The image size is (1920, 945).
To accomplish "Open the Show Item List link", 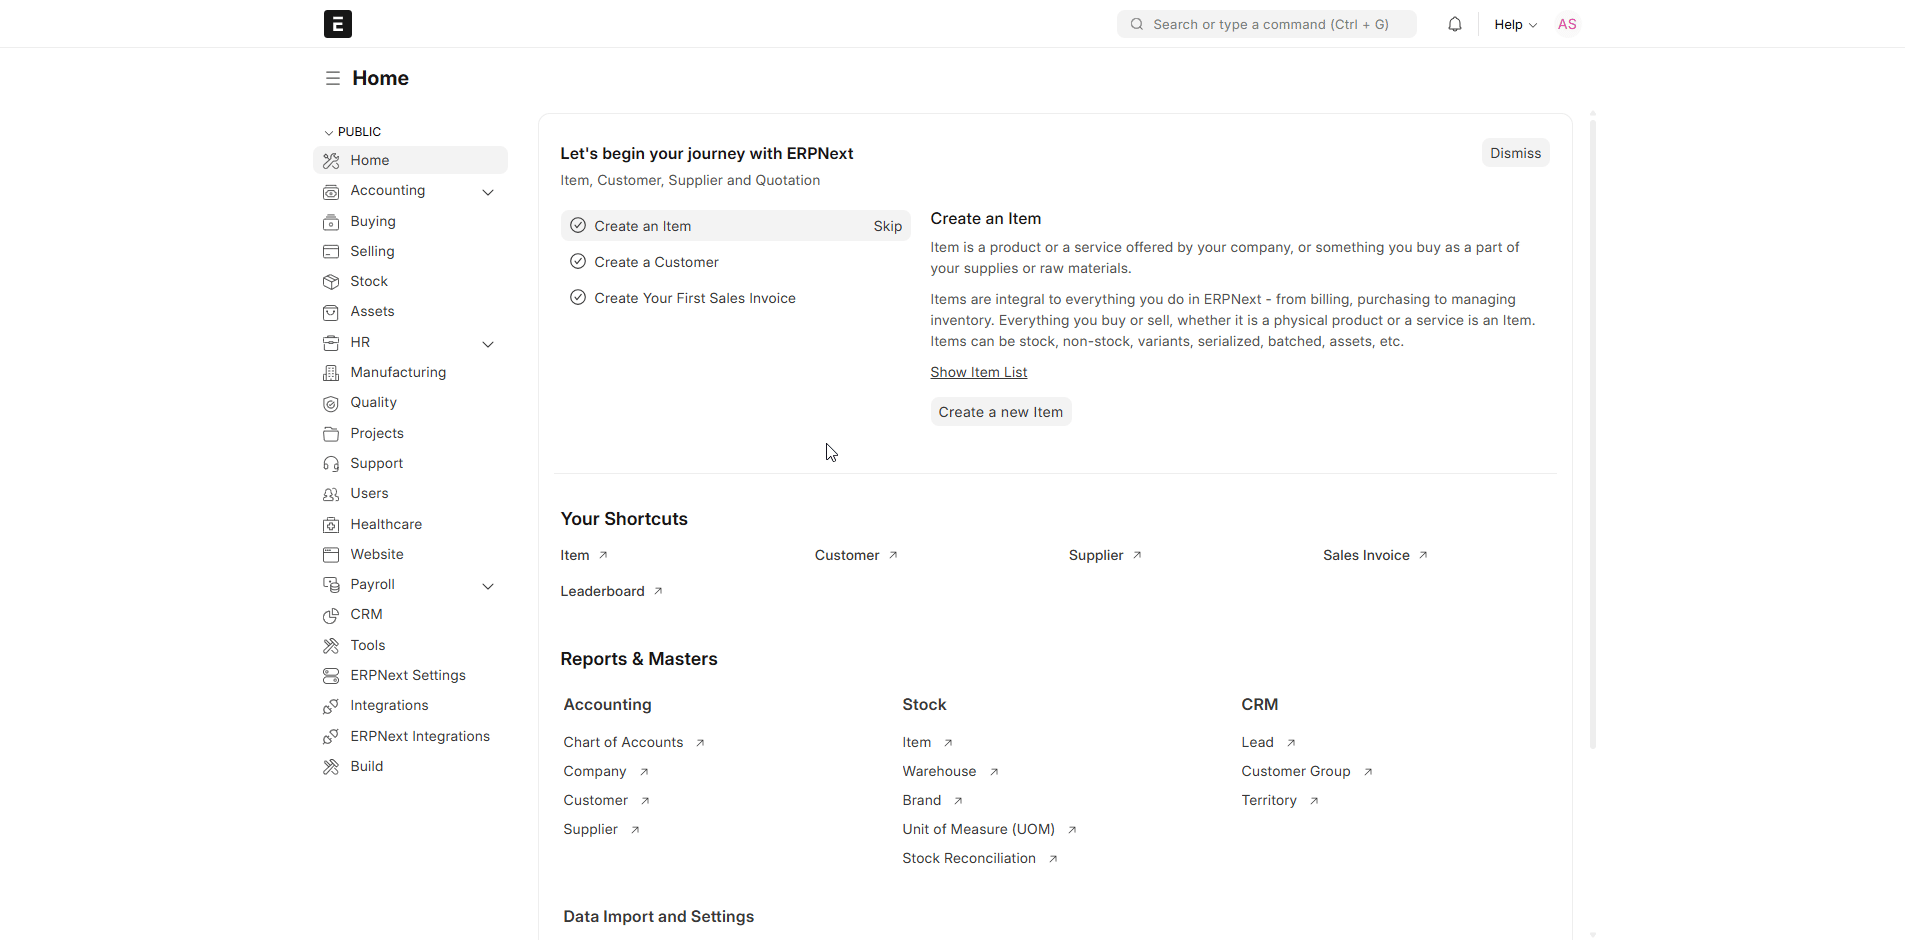I will coord(979,372).
